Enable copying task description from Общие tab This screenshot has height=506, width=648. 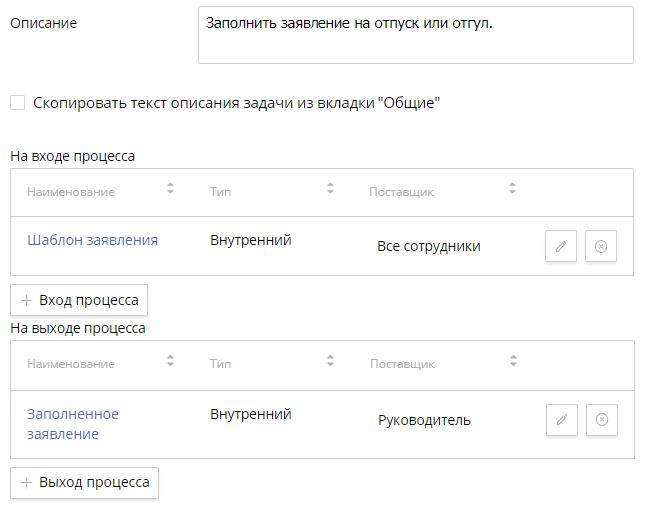click(18, 102)
